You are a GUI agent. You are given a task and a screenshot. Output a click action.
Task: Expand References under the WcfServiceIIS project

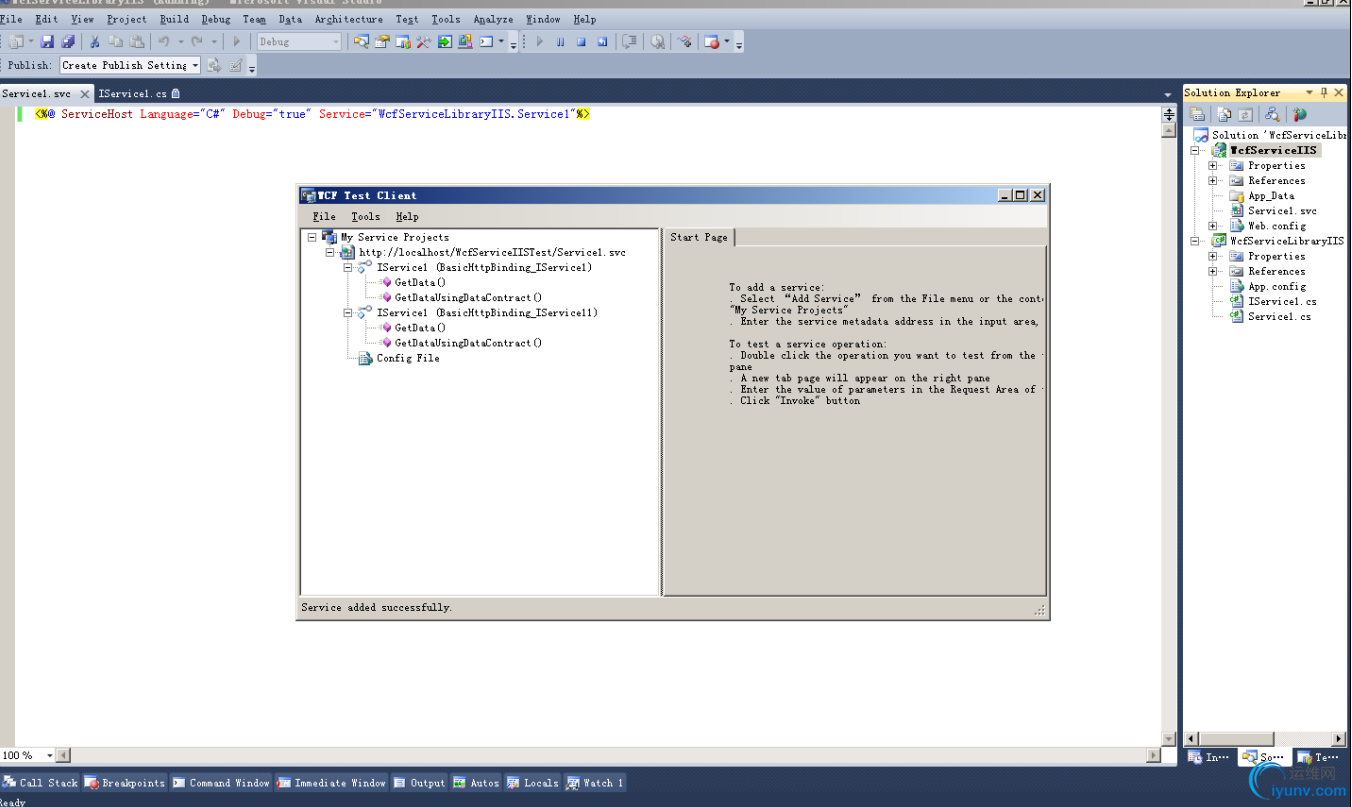(x=1213, y=181)
